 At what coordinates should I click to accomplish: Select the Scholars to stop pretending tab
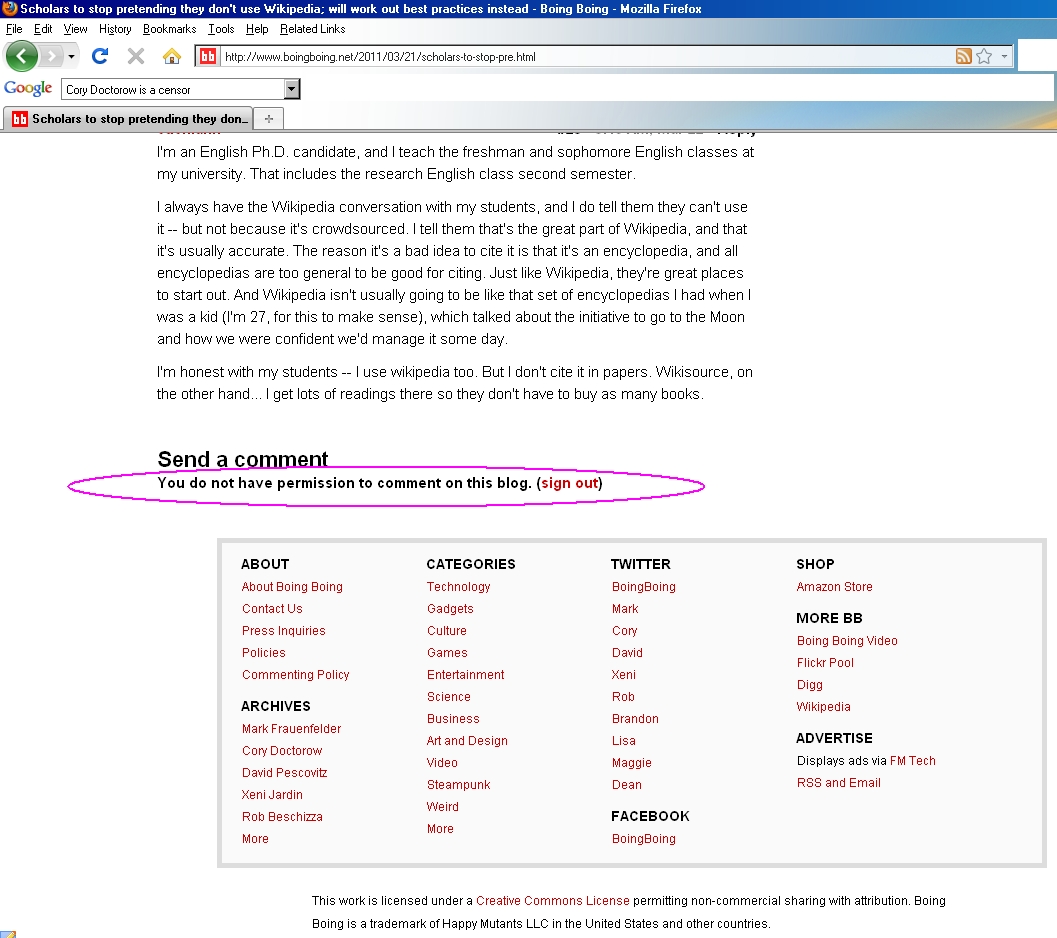(130, 119)
